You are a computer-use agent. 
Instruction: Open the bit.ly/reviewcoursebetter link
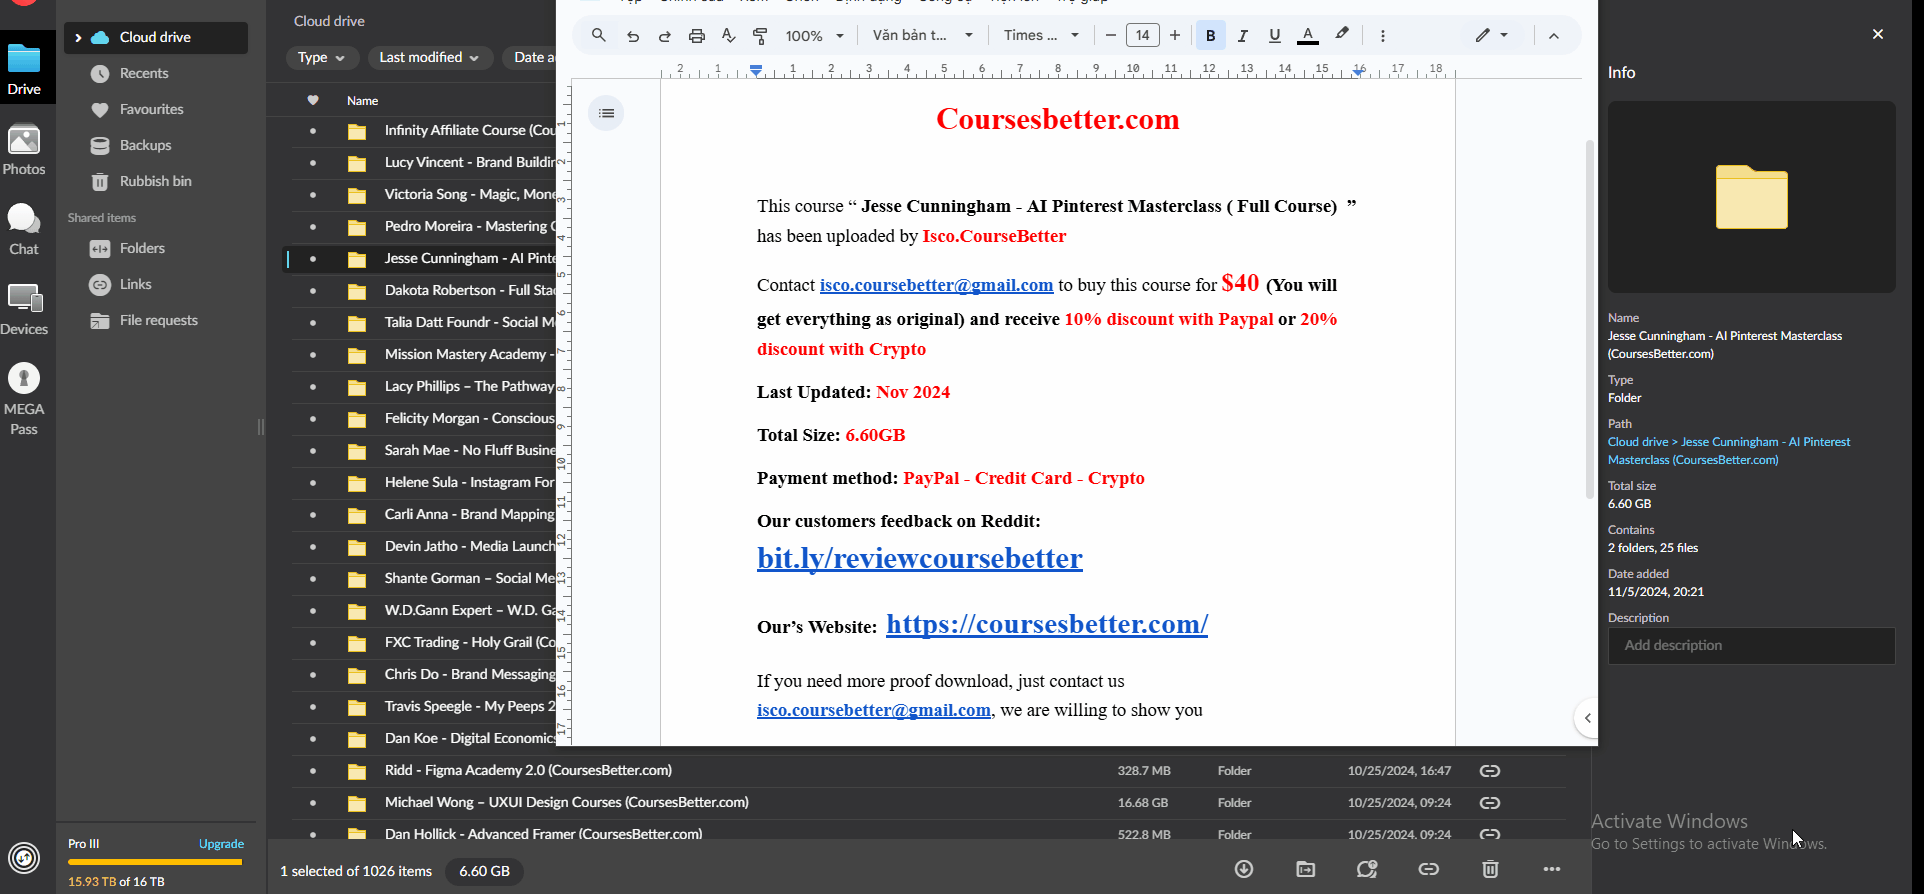coord(919,558)
